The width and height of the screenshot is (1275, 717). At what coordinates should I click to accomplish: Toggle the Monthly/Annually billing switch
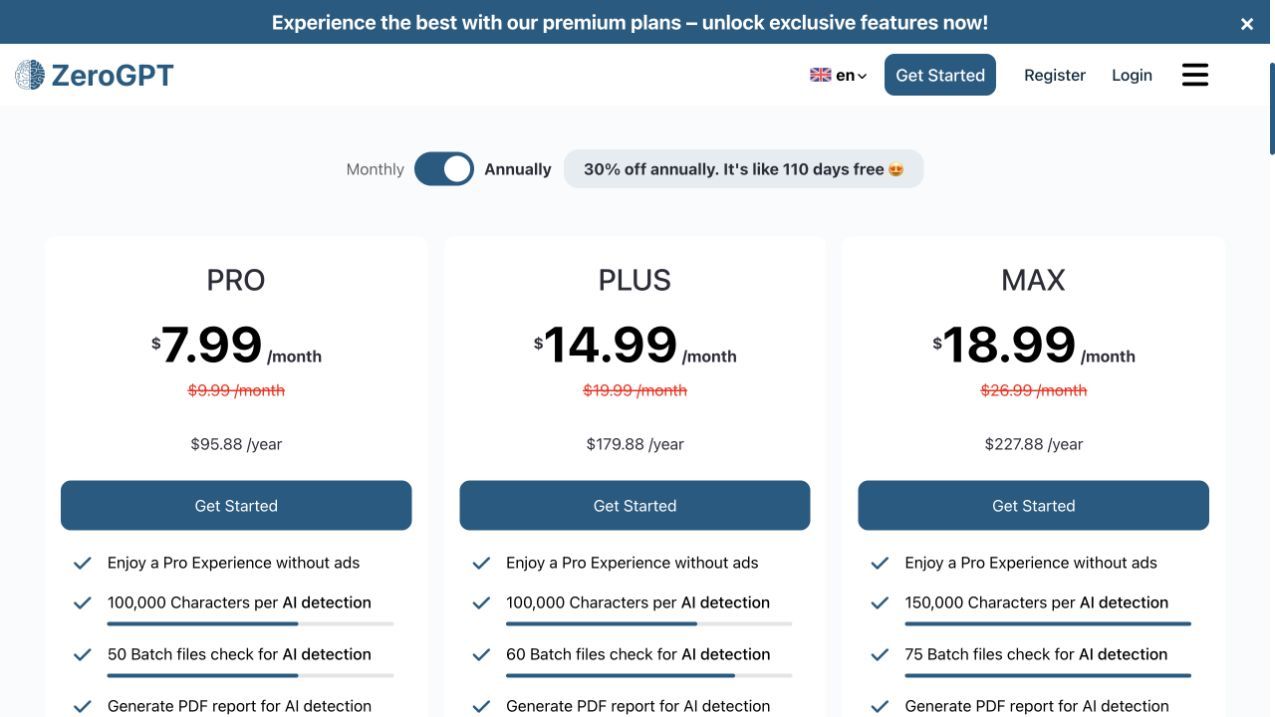tap(444, 169)
